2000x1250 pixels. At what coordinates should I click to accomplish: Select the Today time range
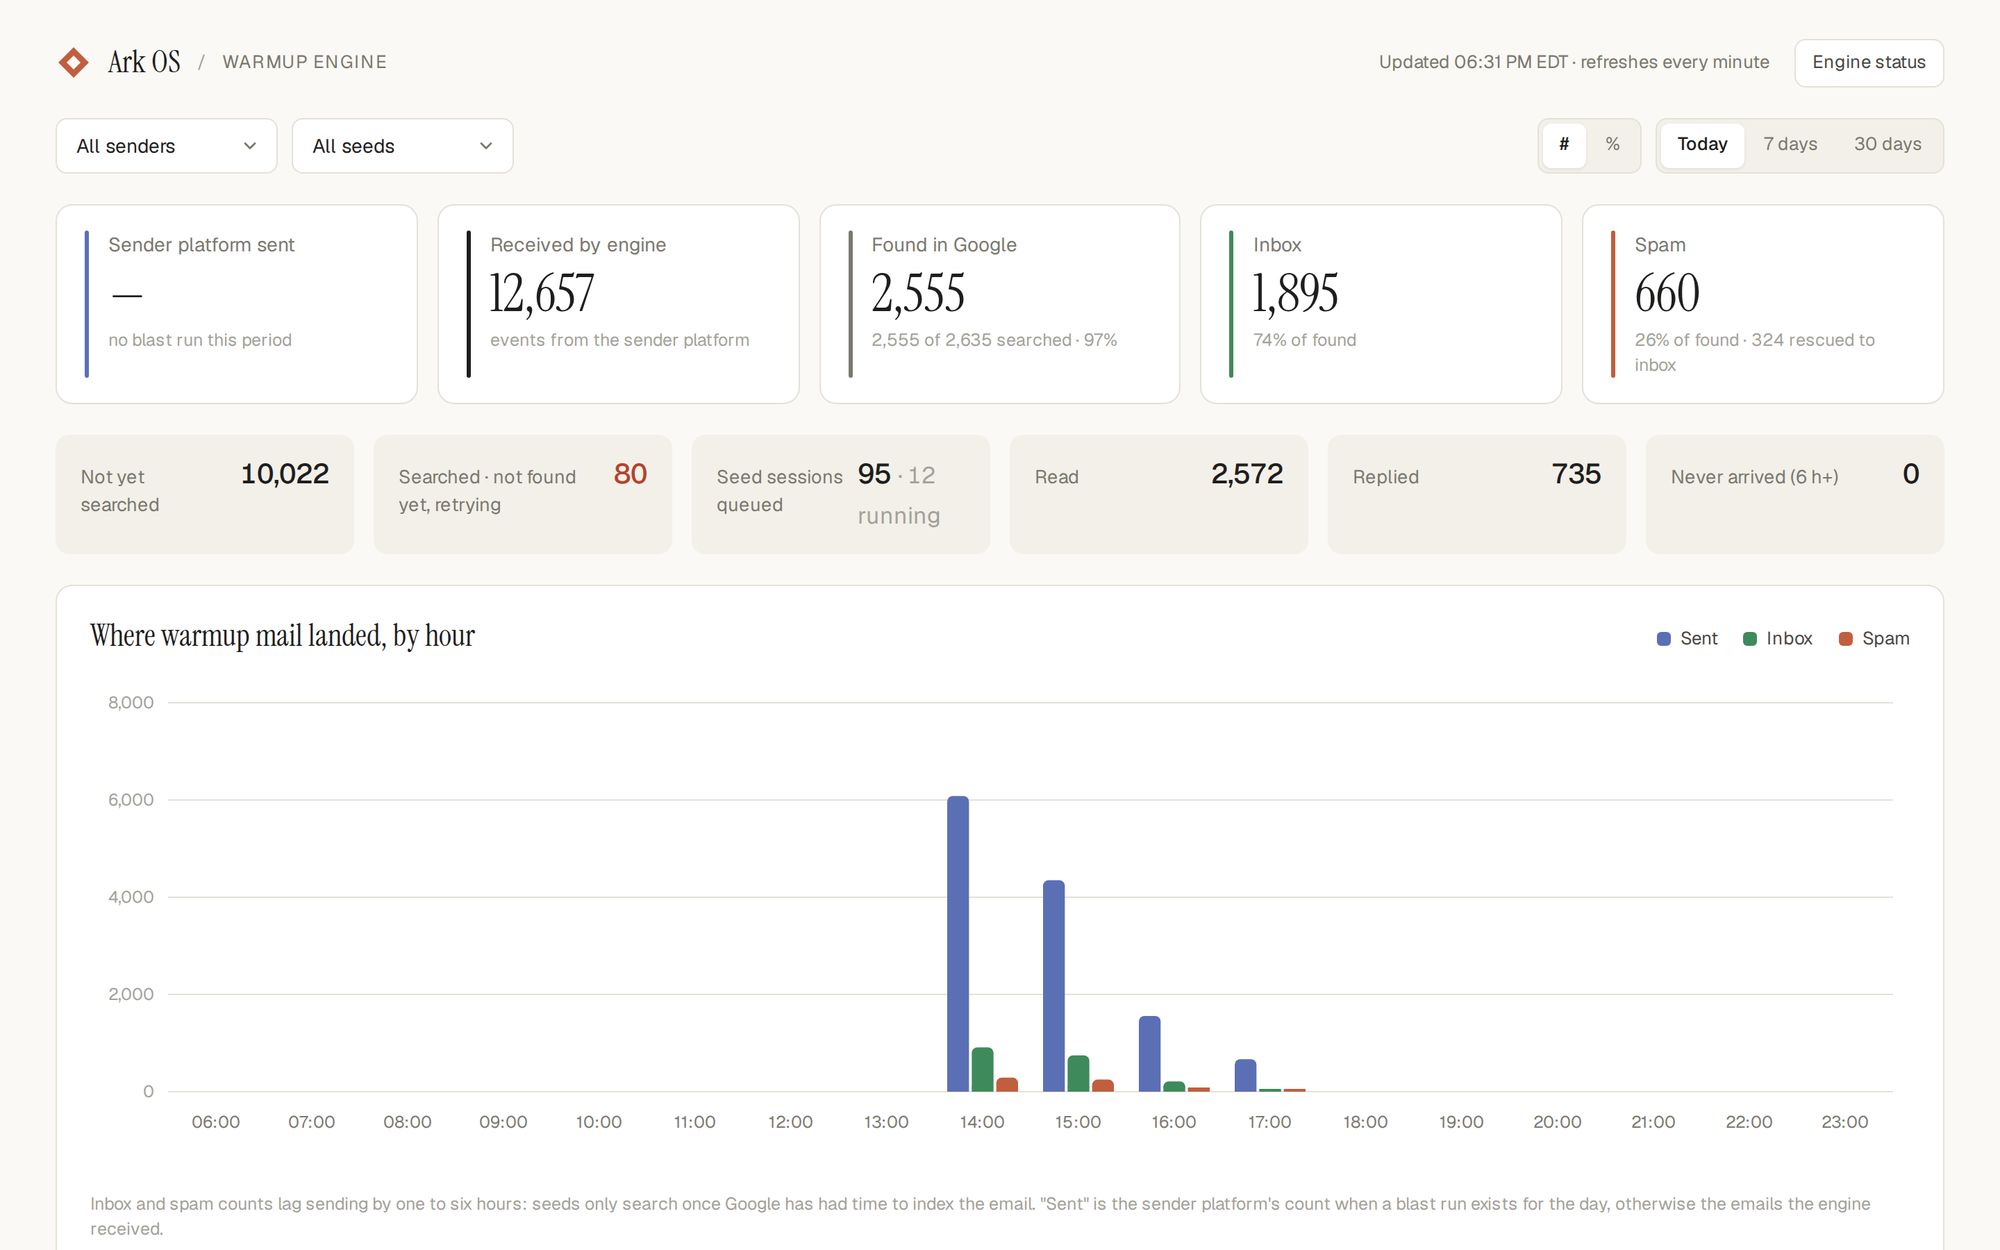tap(1702, 144)
